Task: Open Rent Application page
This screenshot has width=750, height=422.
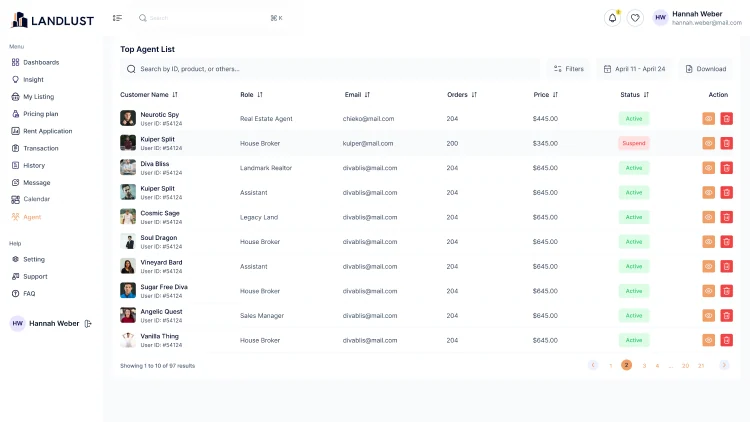Action: click(x=42, y=131)
